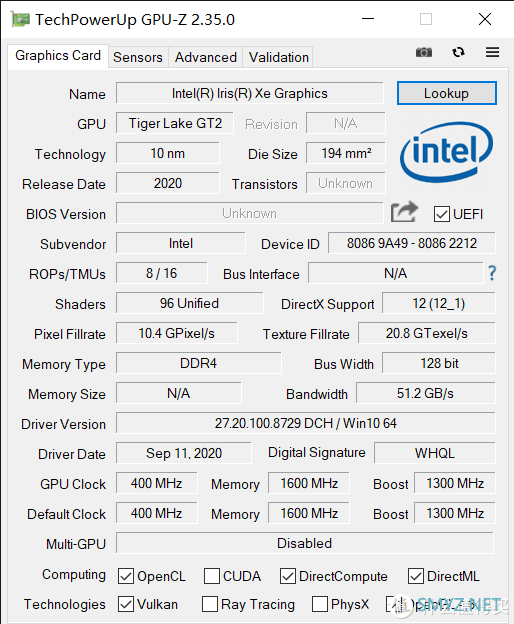Click the Driver Version field

pos(306,423)
